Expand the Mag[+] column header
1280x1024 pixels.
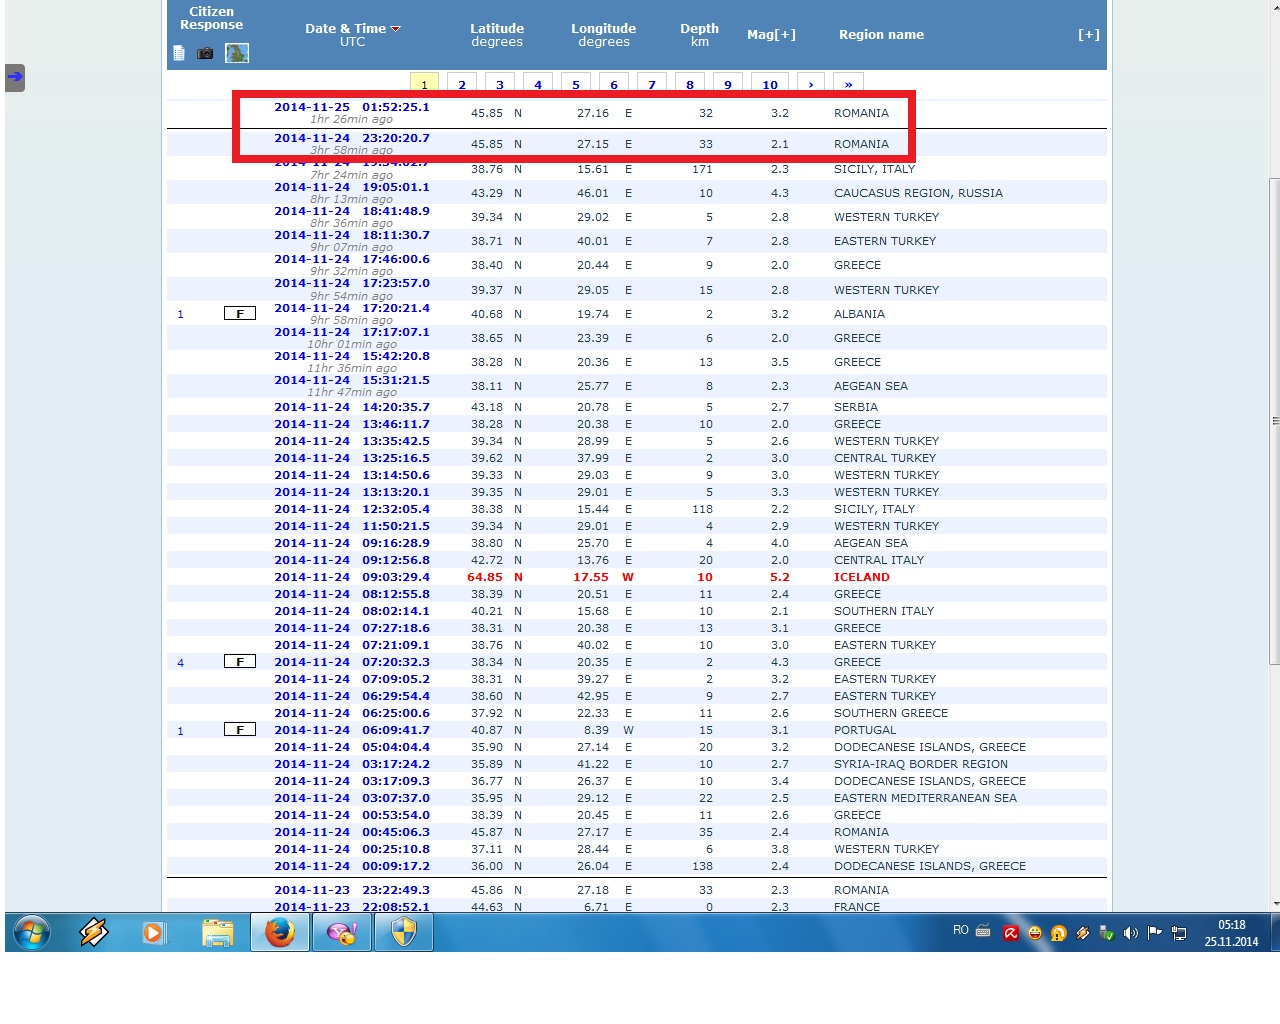click(771, 35)
